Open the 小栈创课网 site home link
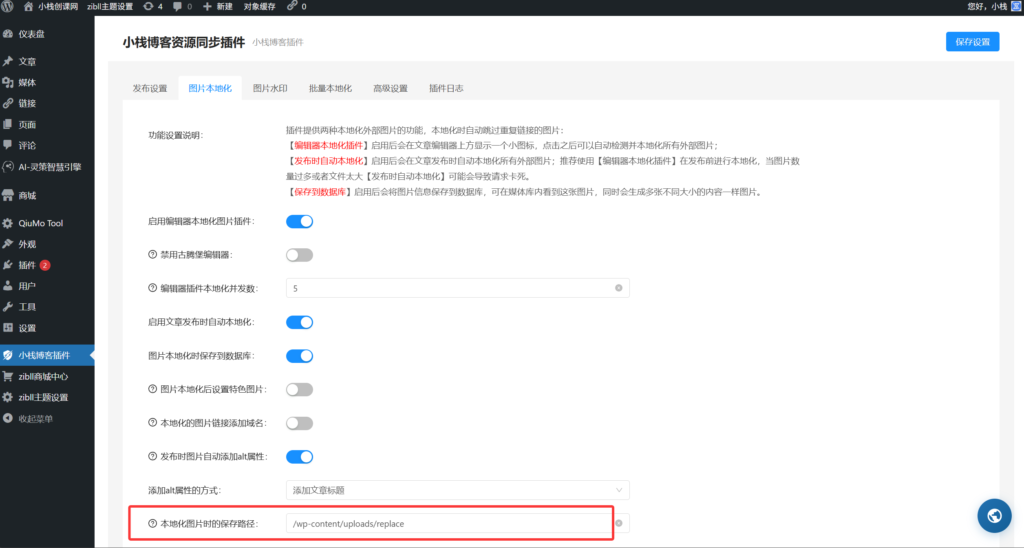 51,7
